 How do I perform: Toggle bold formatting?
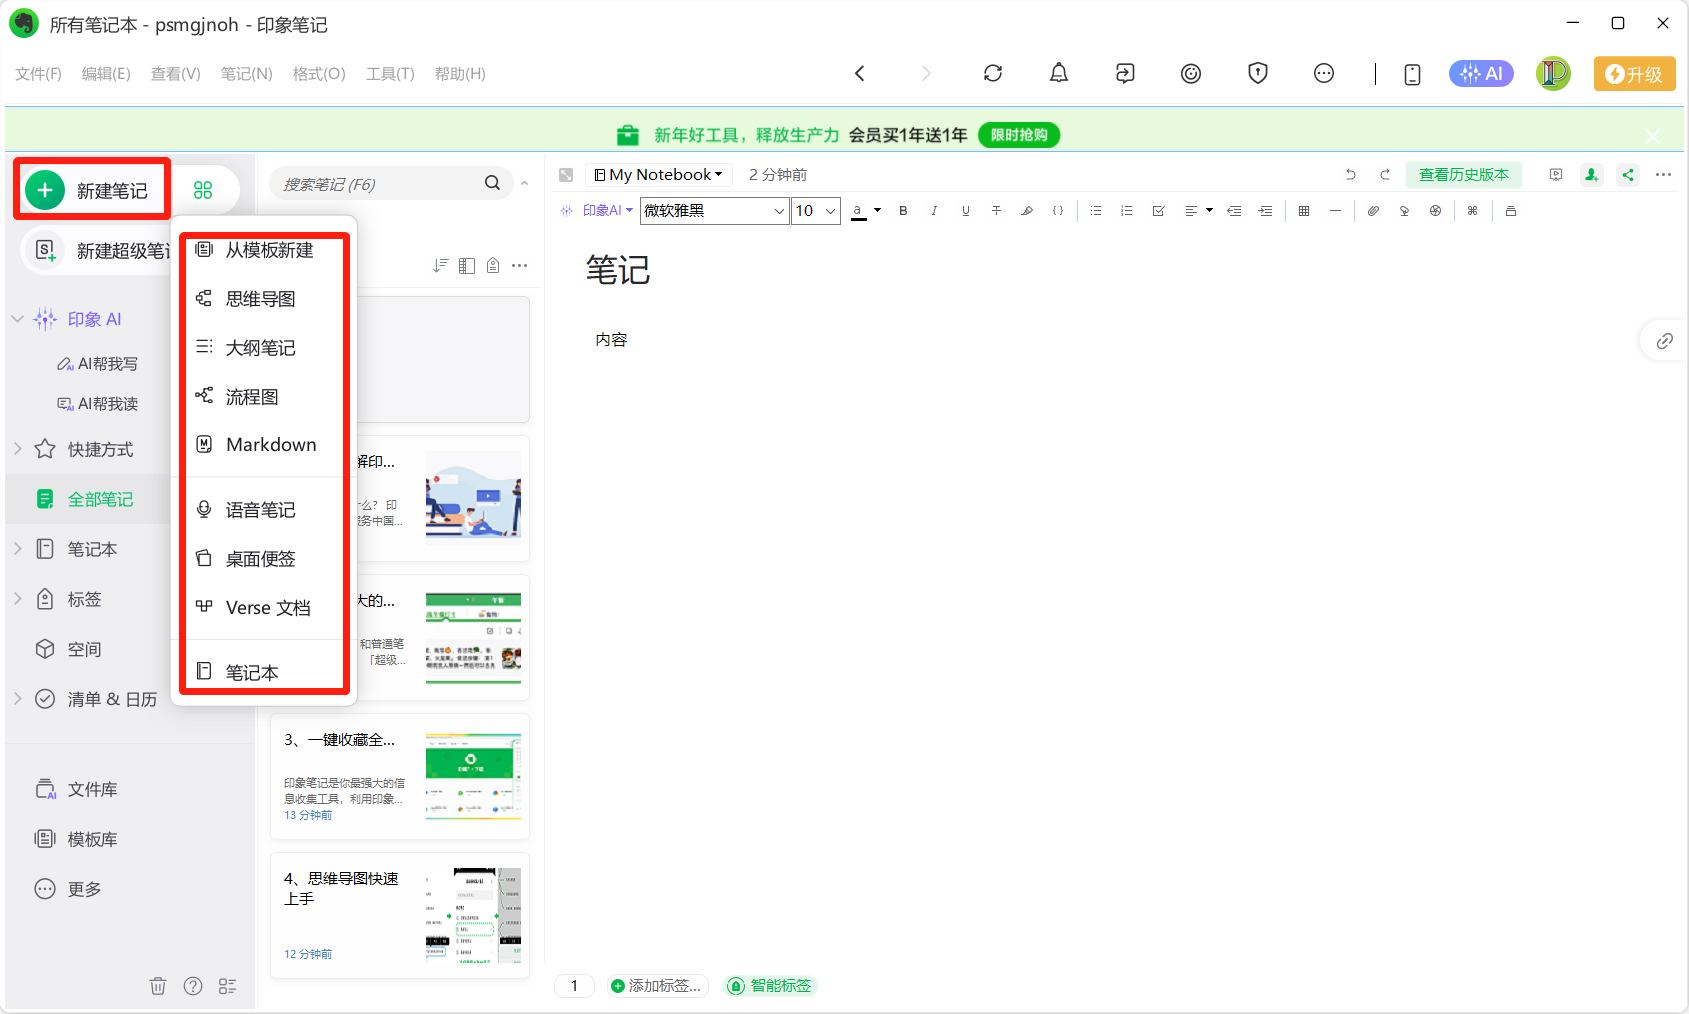pos(903,211)
